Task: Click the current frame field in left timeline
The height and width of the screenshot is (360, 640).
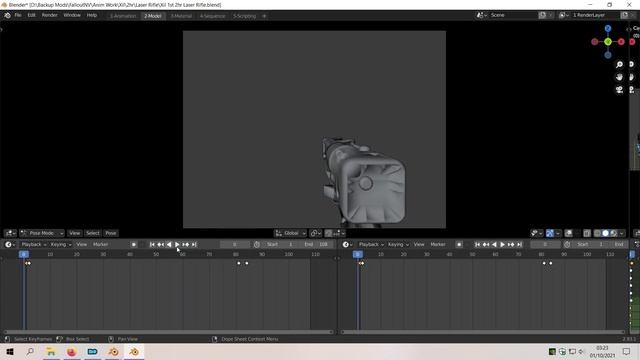Action: point(235,244)
